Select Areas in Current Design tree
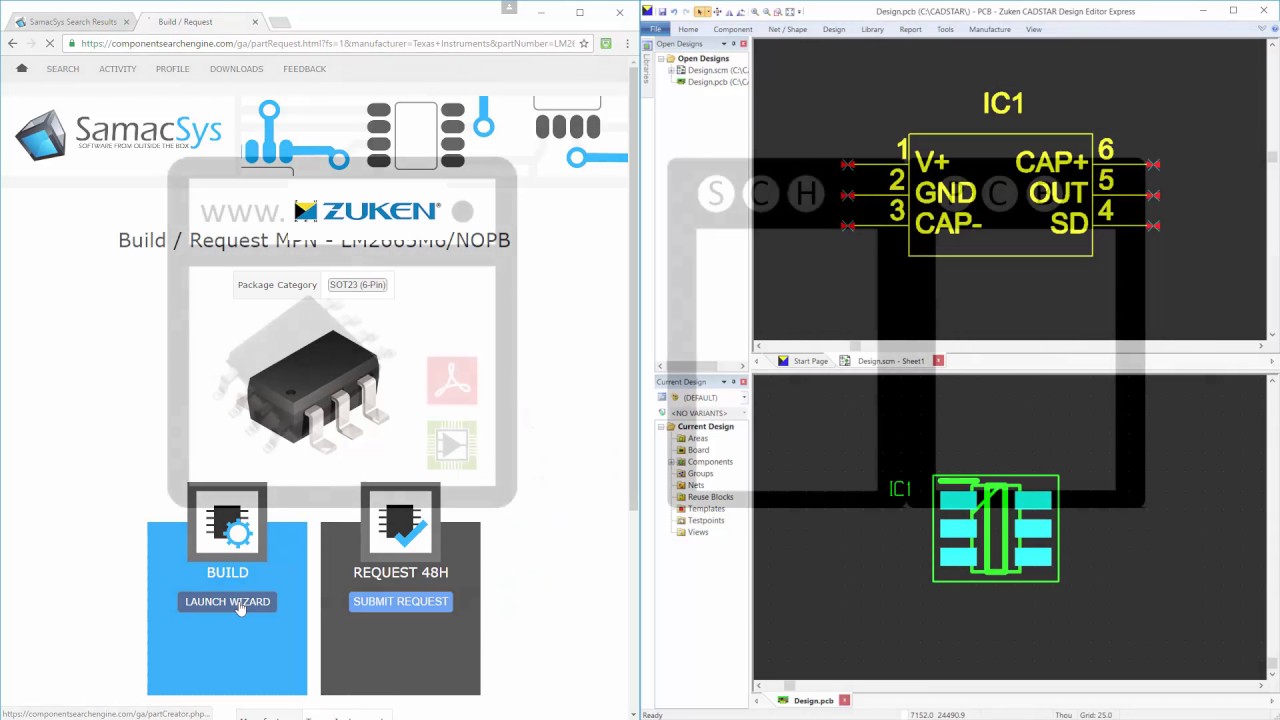This screenshot has height=720, width=1280. (x=697, y=438)
